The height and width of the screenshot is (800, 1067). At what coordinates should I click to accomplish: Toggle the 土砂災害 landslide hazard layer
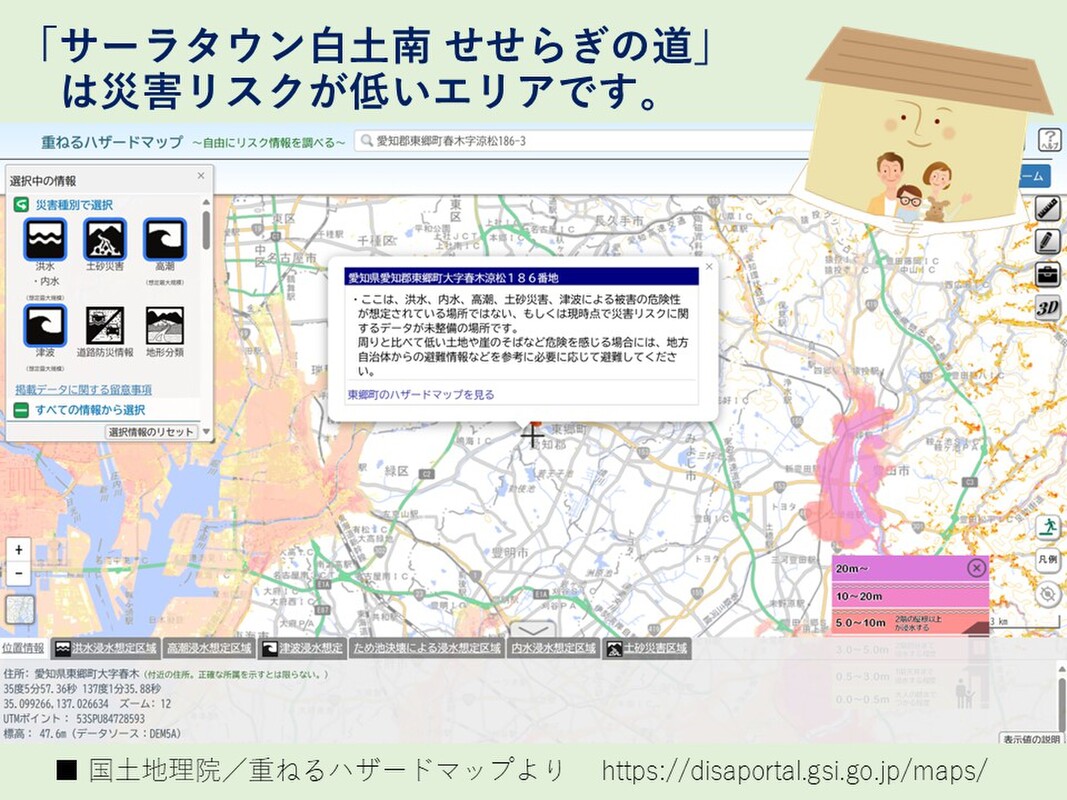coord(105,240)
